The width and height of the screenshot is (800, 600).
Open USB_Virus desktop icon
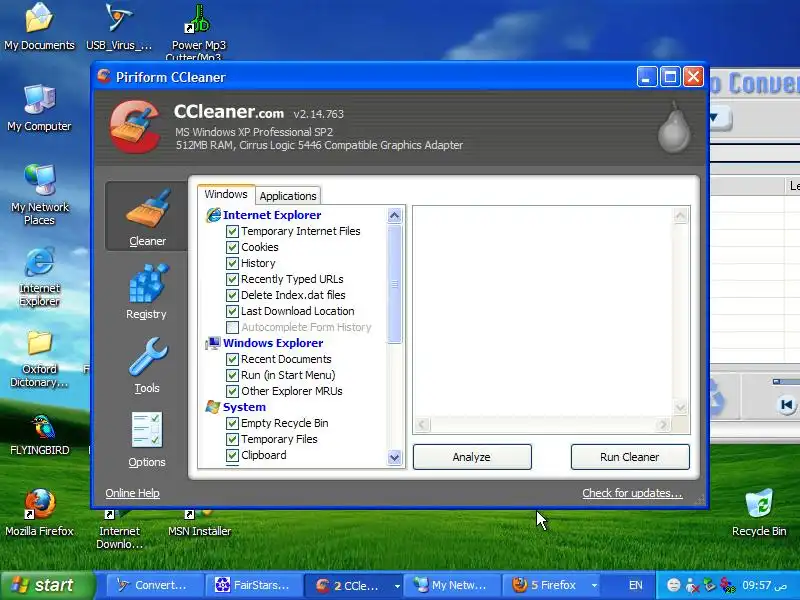coord(119,27)
